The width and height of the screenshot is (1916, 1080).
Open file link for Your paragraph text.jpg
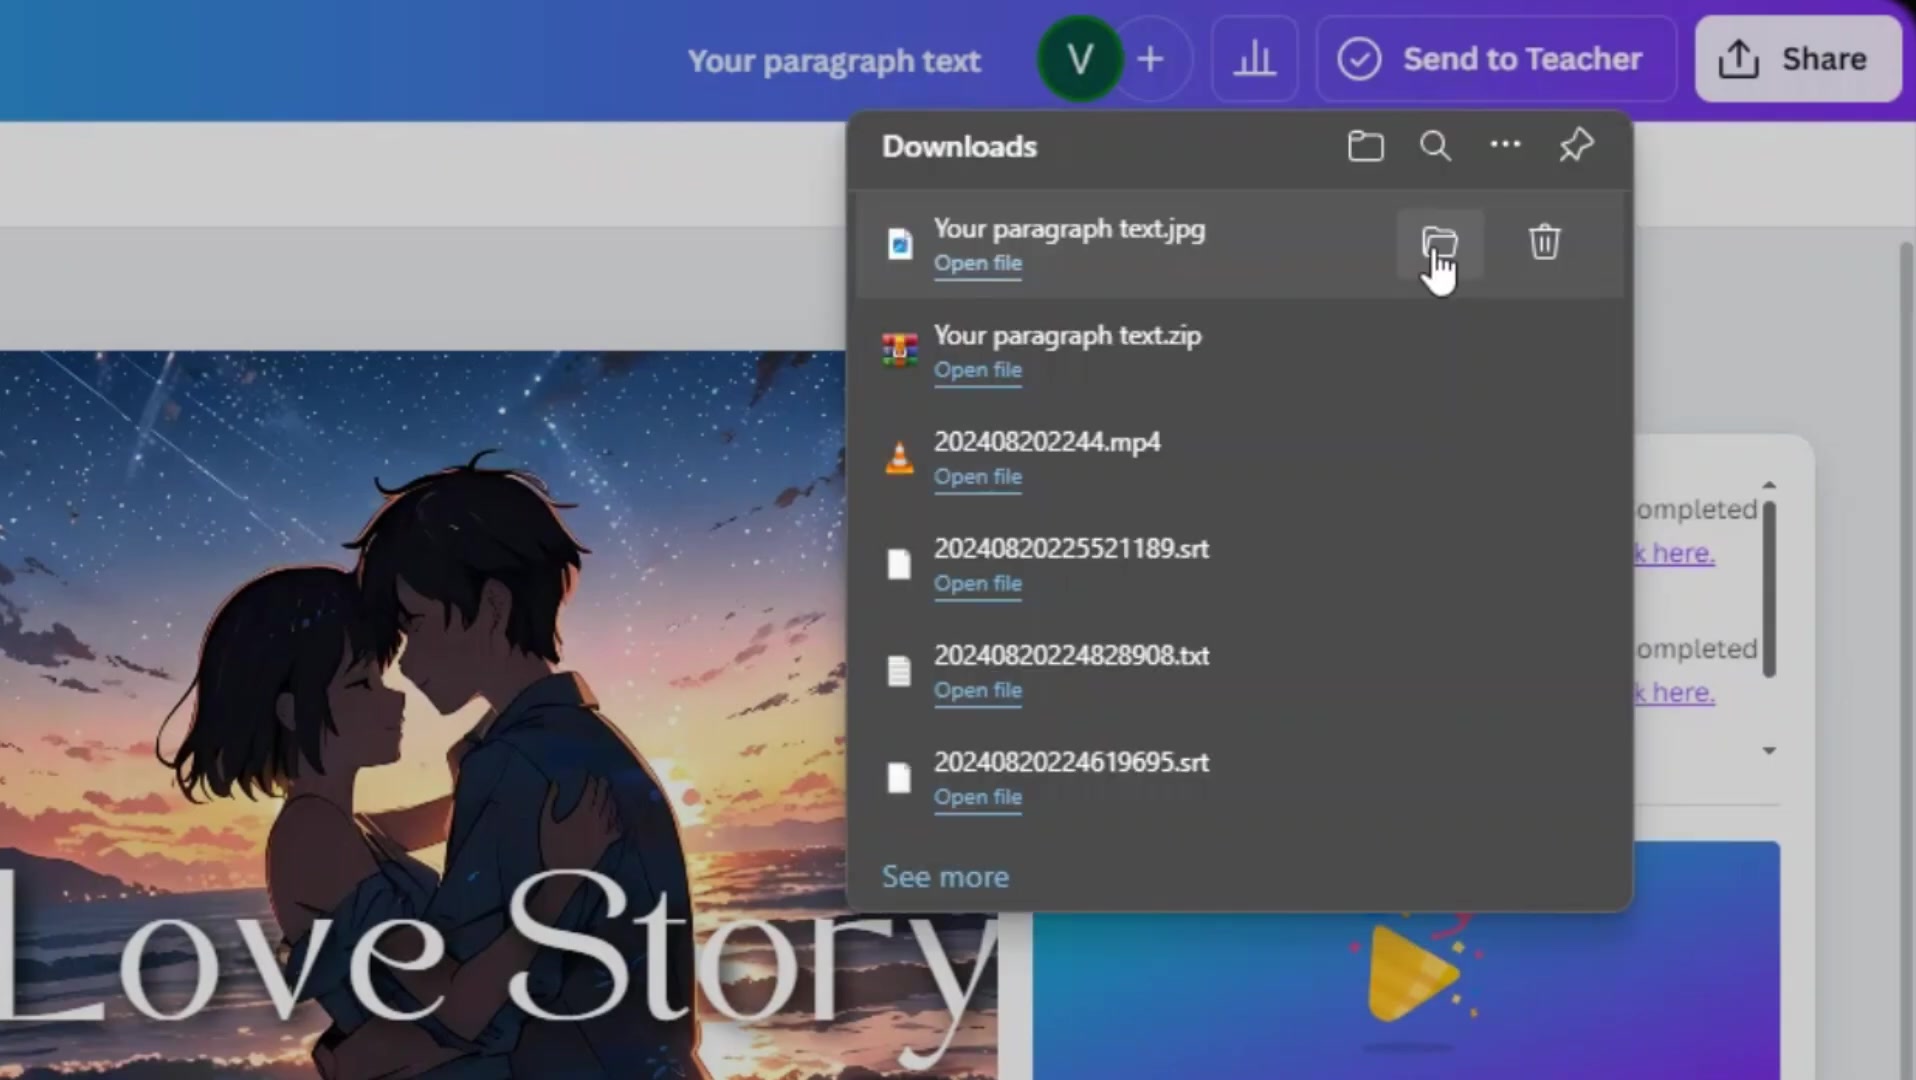978,263
